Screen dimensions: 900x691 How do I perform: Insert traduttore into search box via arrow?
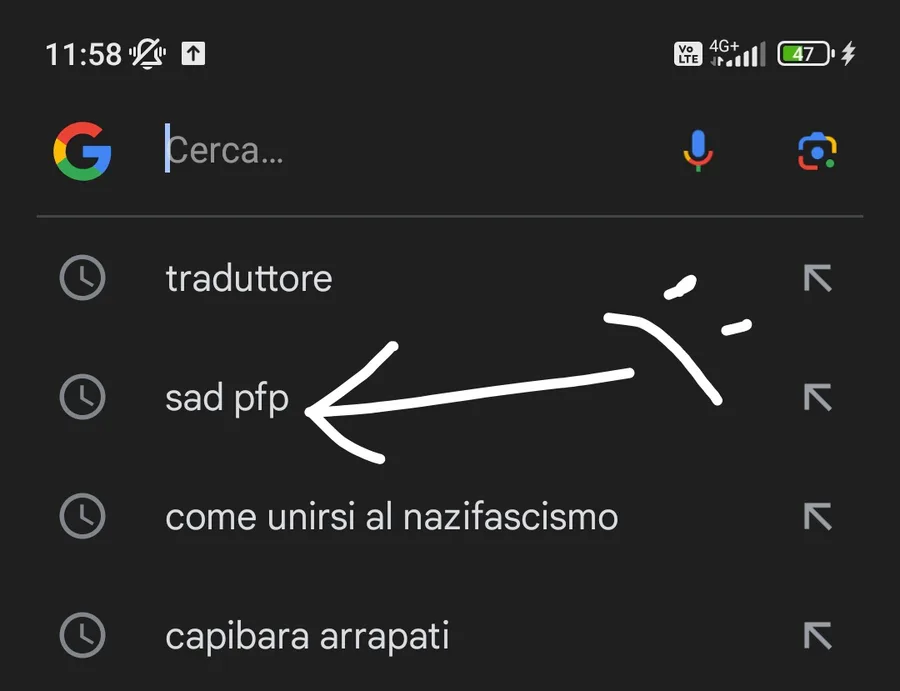[817, 278]
